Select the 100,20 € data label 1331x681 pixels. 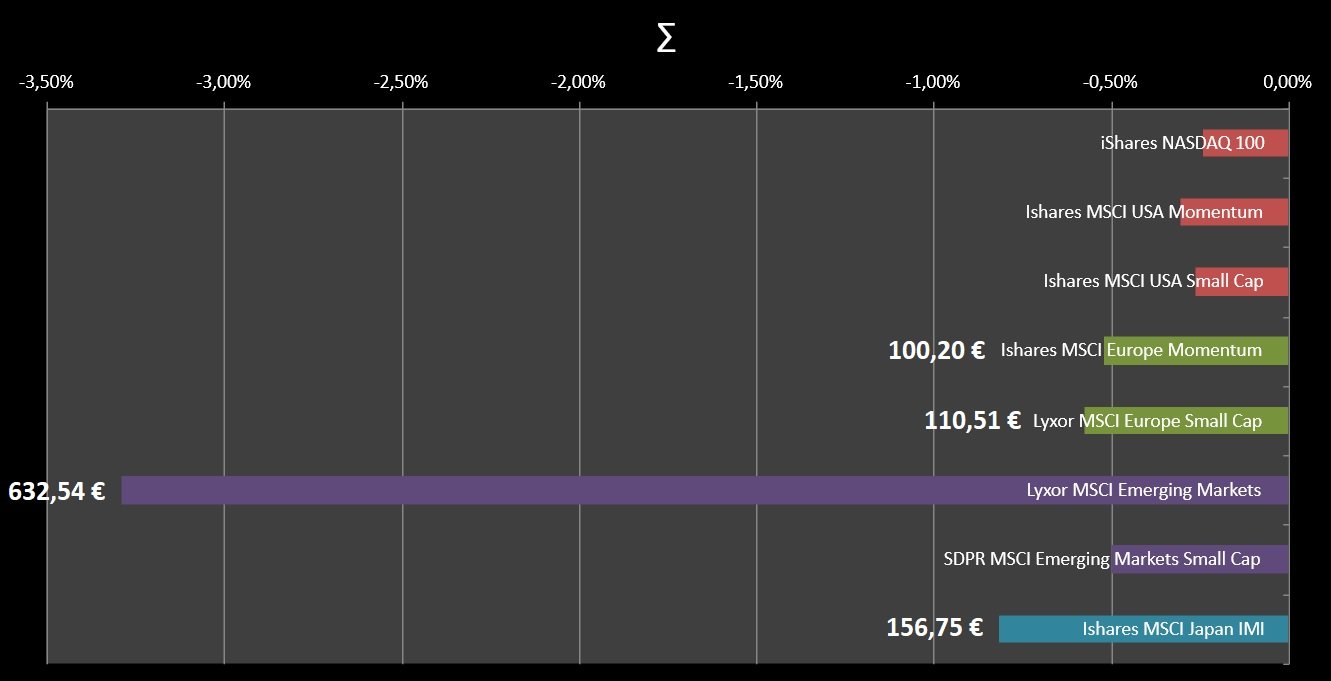[x=937, y=350]
